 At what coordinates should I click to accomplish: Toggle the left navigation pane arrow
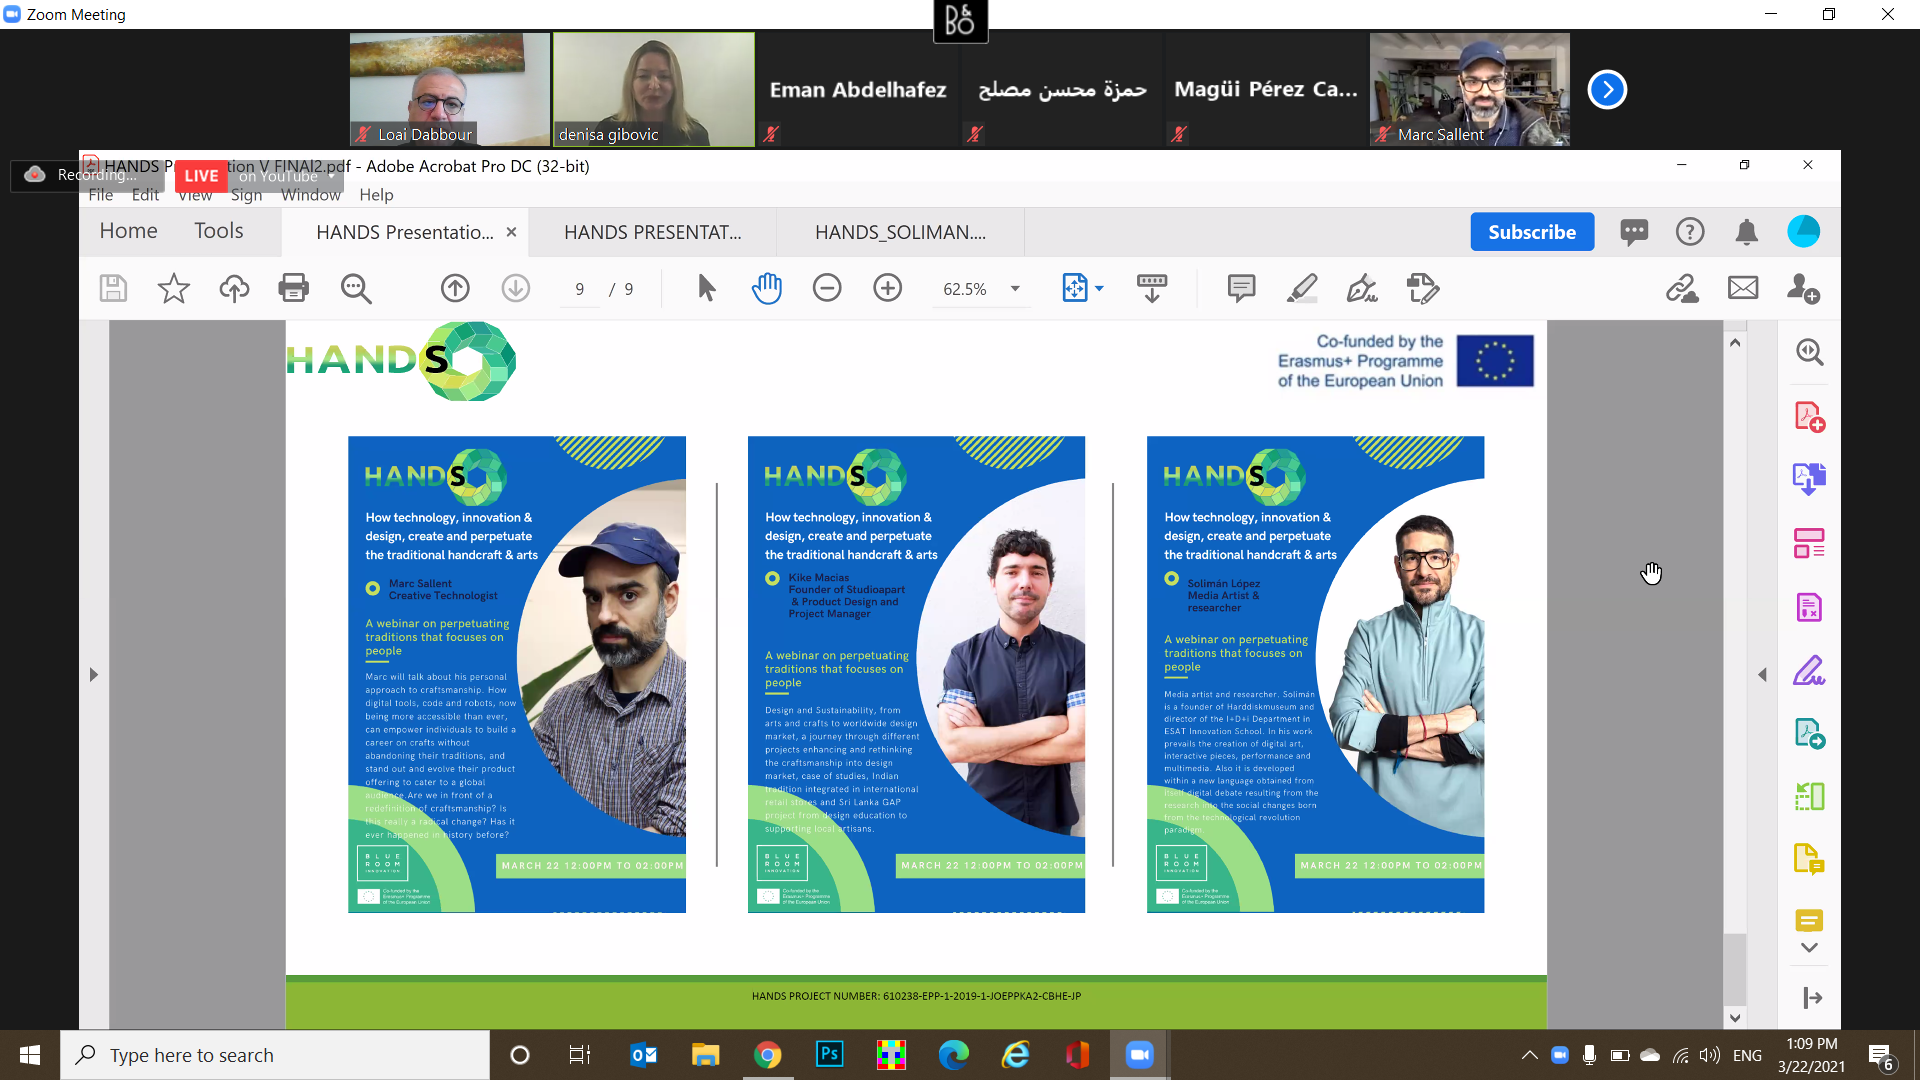coord(94,675)
